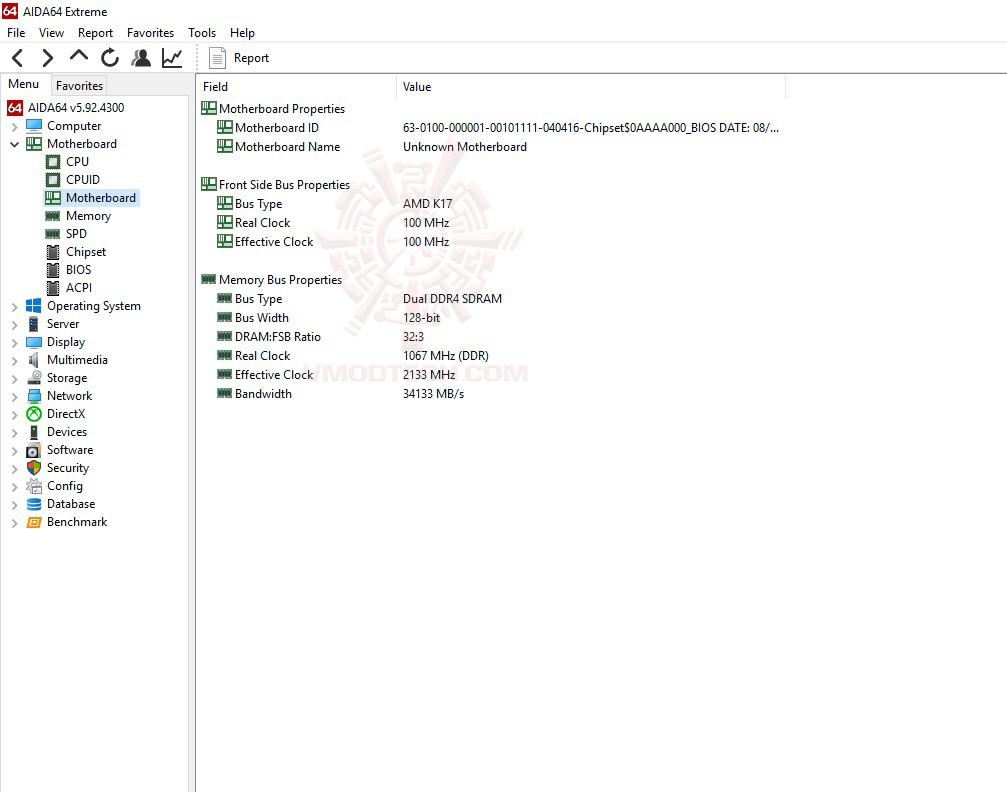Select the highlighted Motherboard sub-item
This screenshot has height=792, width=1007.
(91, 198)
